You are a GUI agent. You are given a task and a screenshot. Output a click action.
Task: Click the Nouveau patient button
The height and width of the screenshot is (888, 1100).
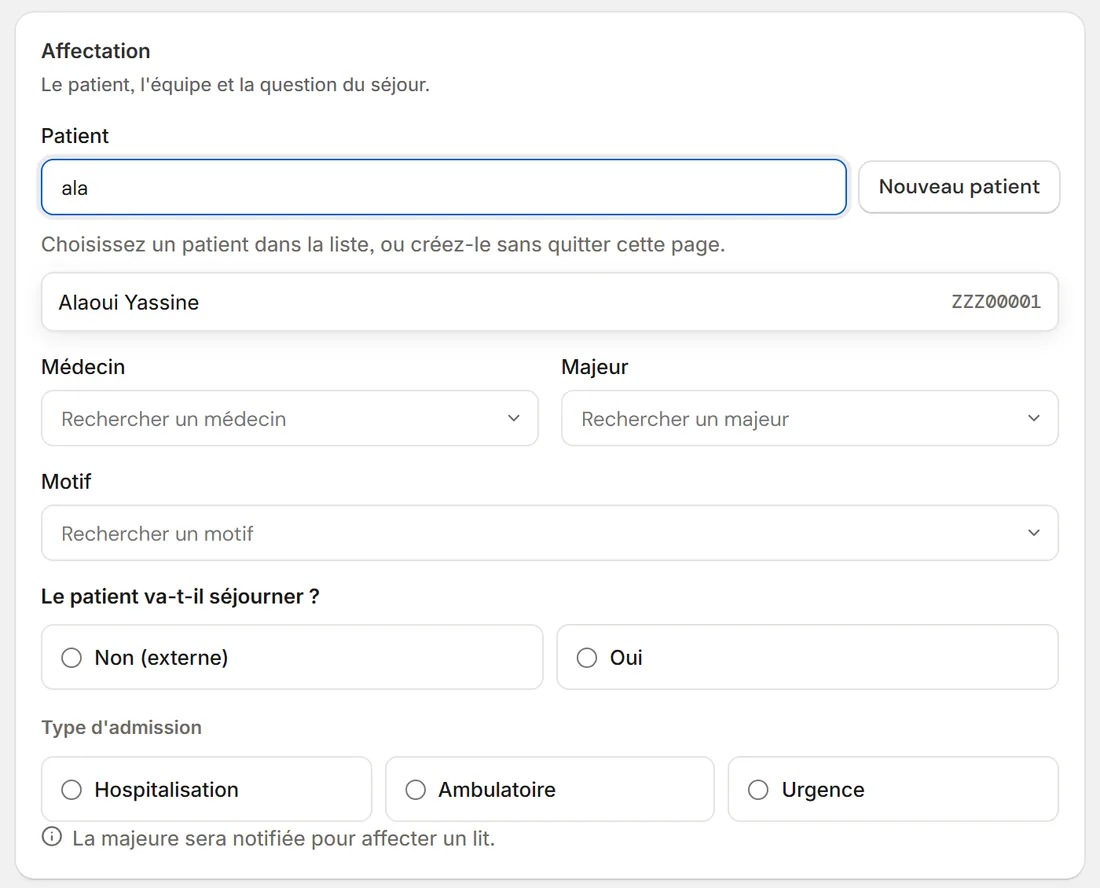[x=959, y=187]
